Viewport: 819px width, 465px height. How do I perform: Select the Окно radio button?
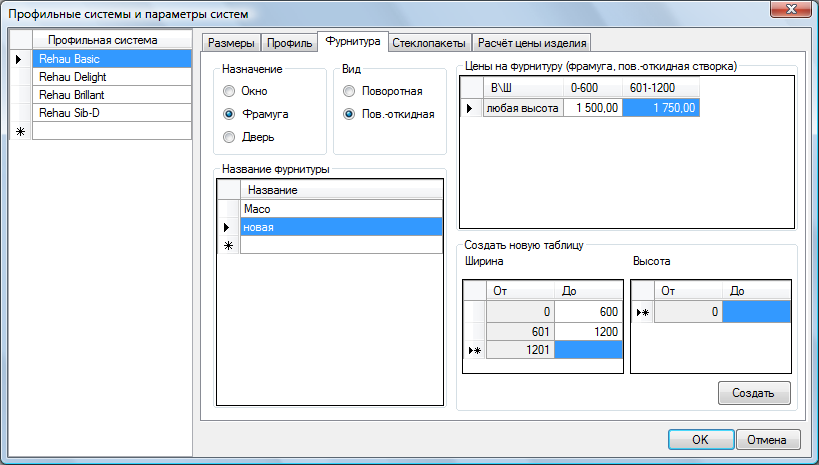pyautogui.click(x=230, y=91)
